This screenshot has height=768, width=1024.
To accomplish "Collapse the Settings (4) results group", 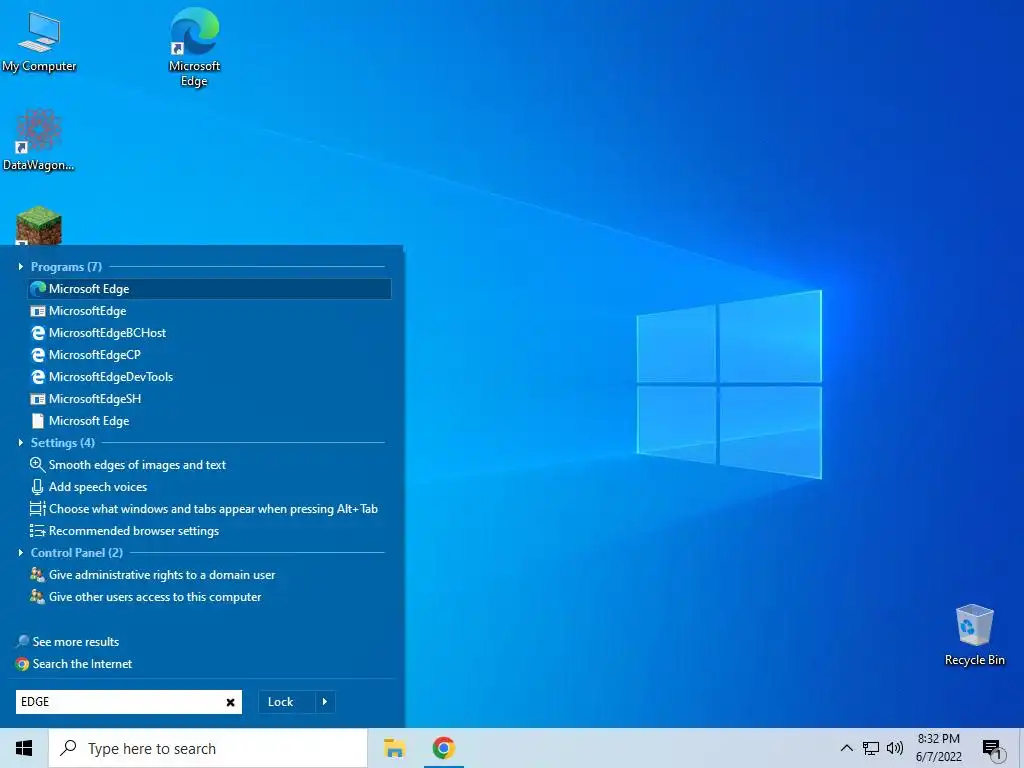I will [x=21, y=443].
